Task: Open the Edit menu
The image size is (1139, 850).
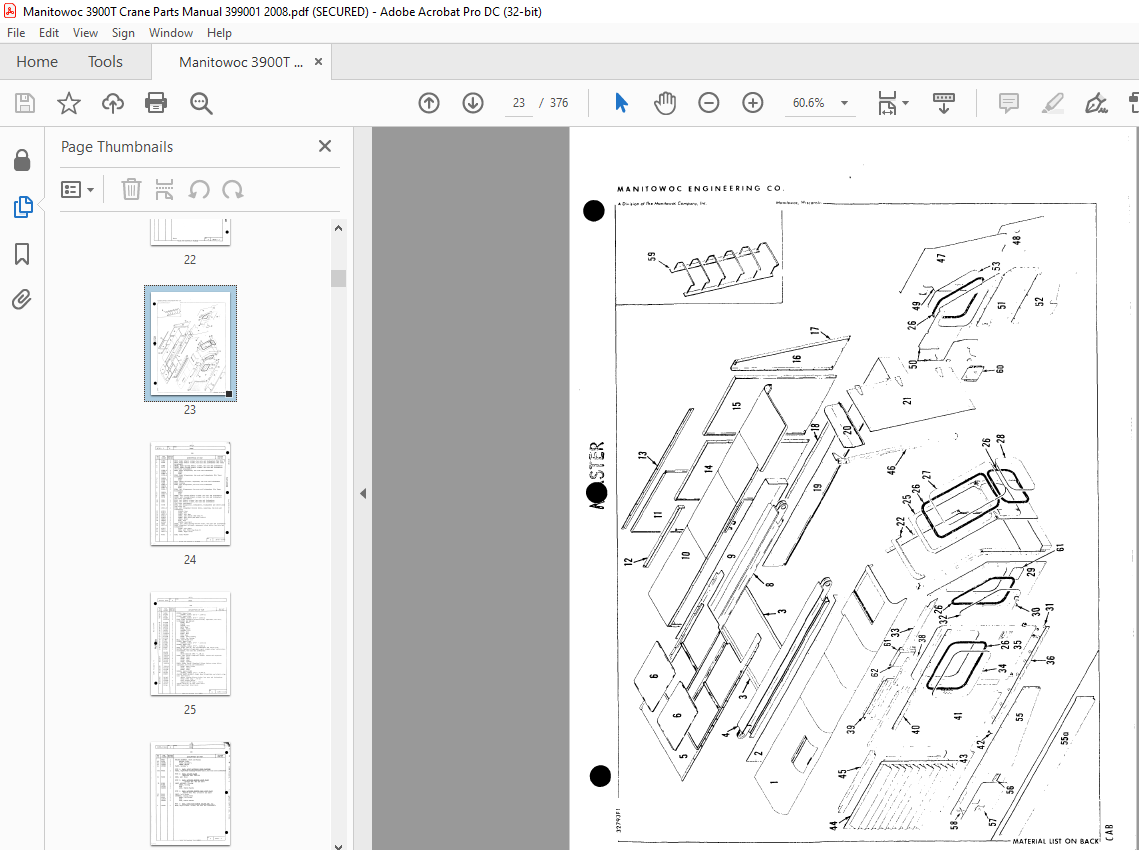Action: [x=49, y=33]
